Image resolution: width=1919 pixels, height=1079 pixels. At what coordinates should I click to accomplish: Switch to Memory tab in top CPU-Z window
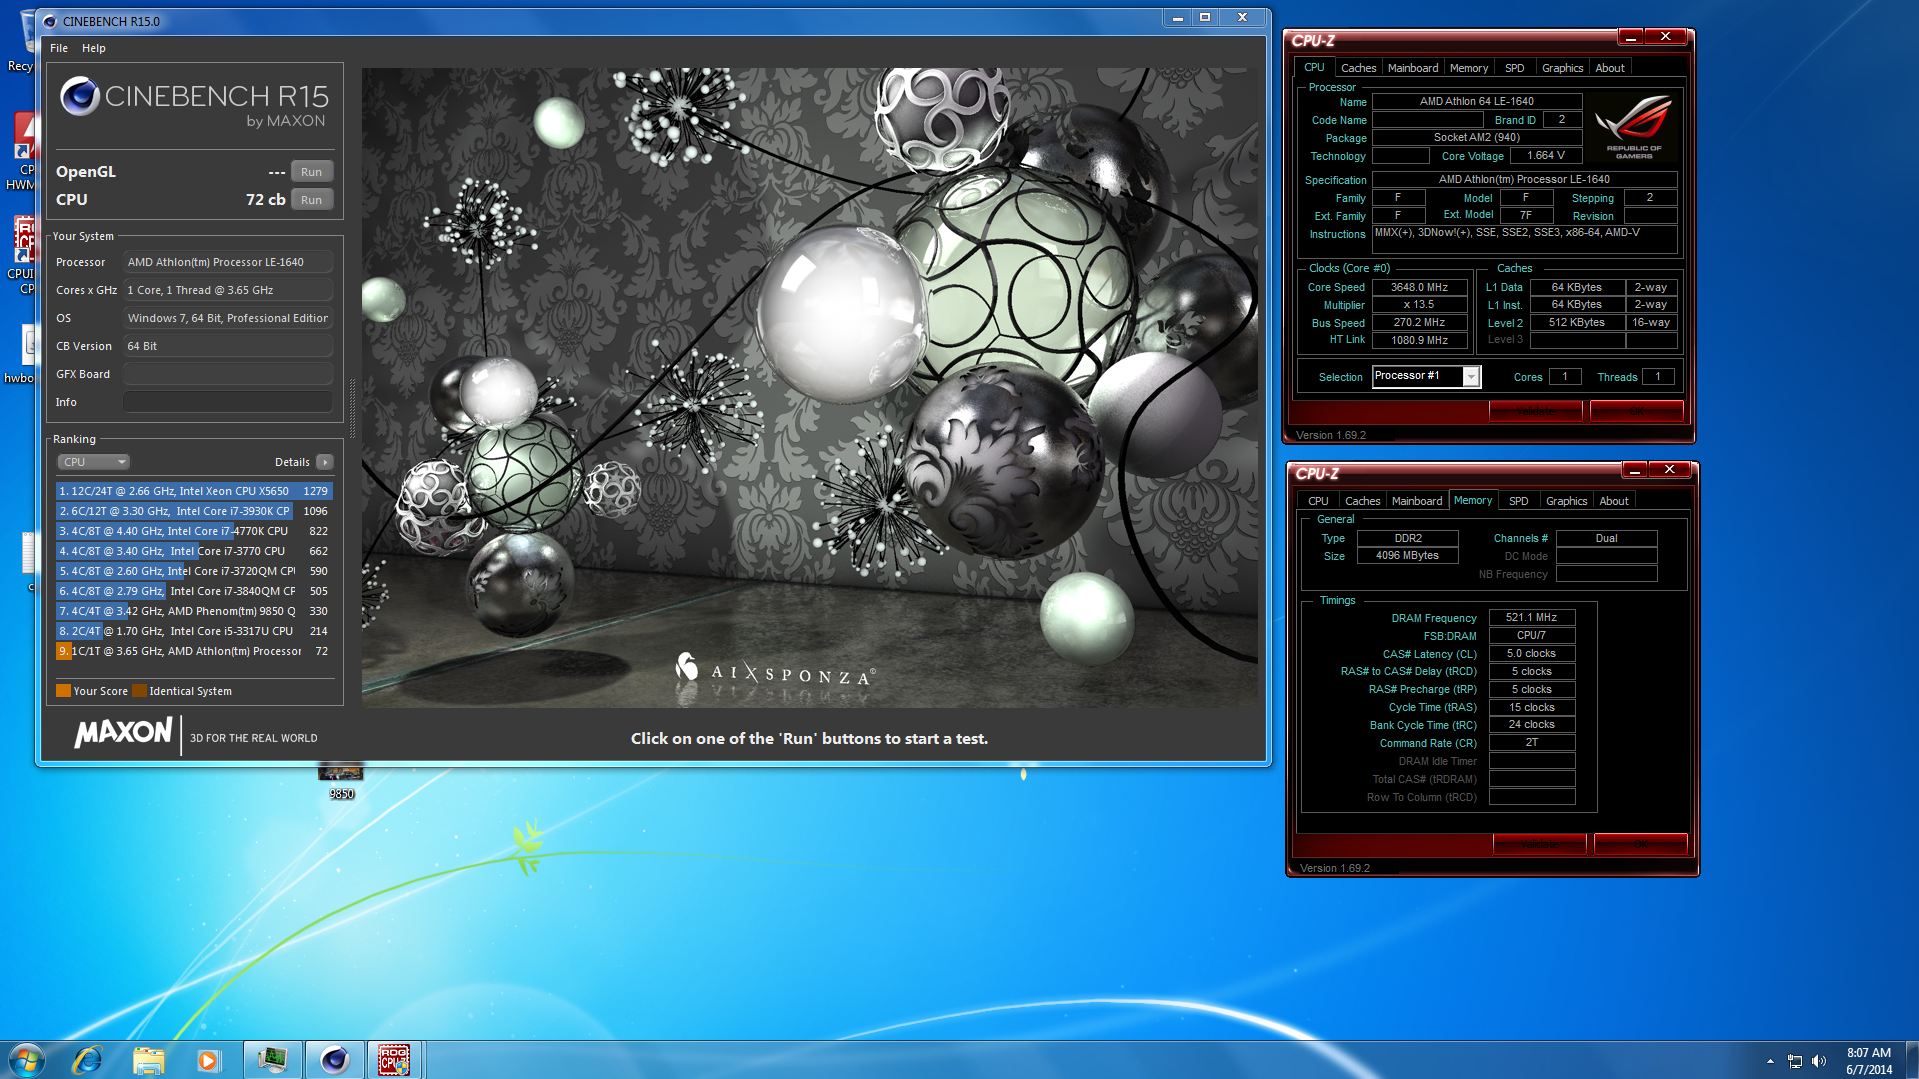[x=1469, y=68]
